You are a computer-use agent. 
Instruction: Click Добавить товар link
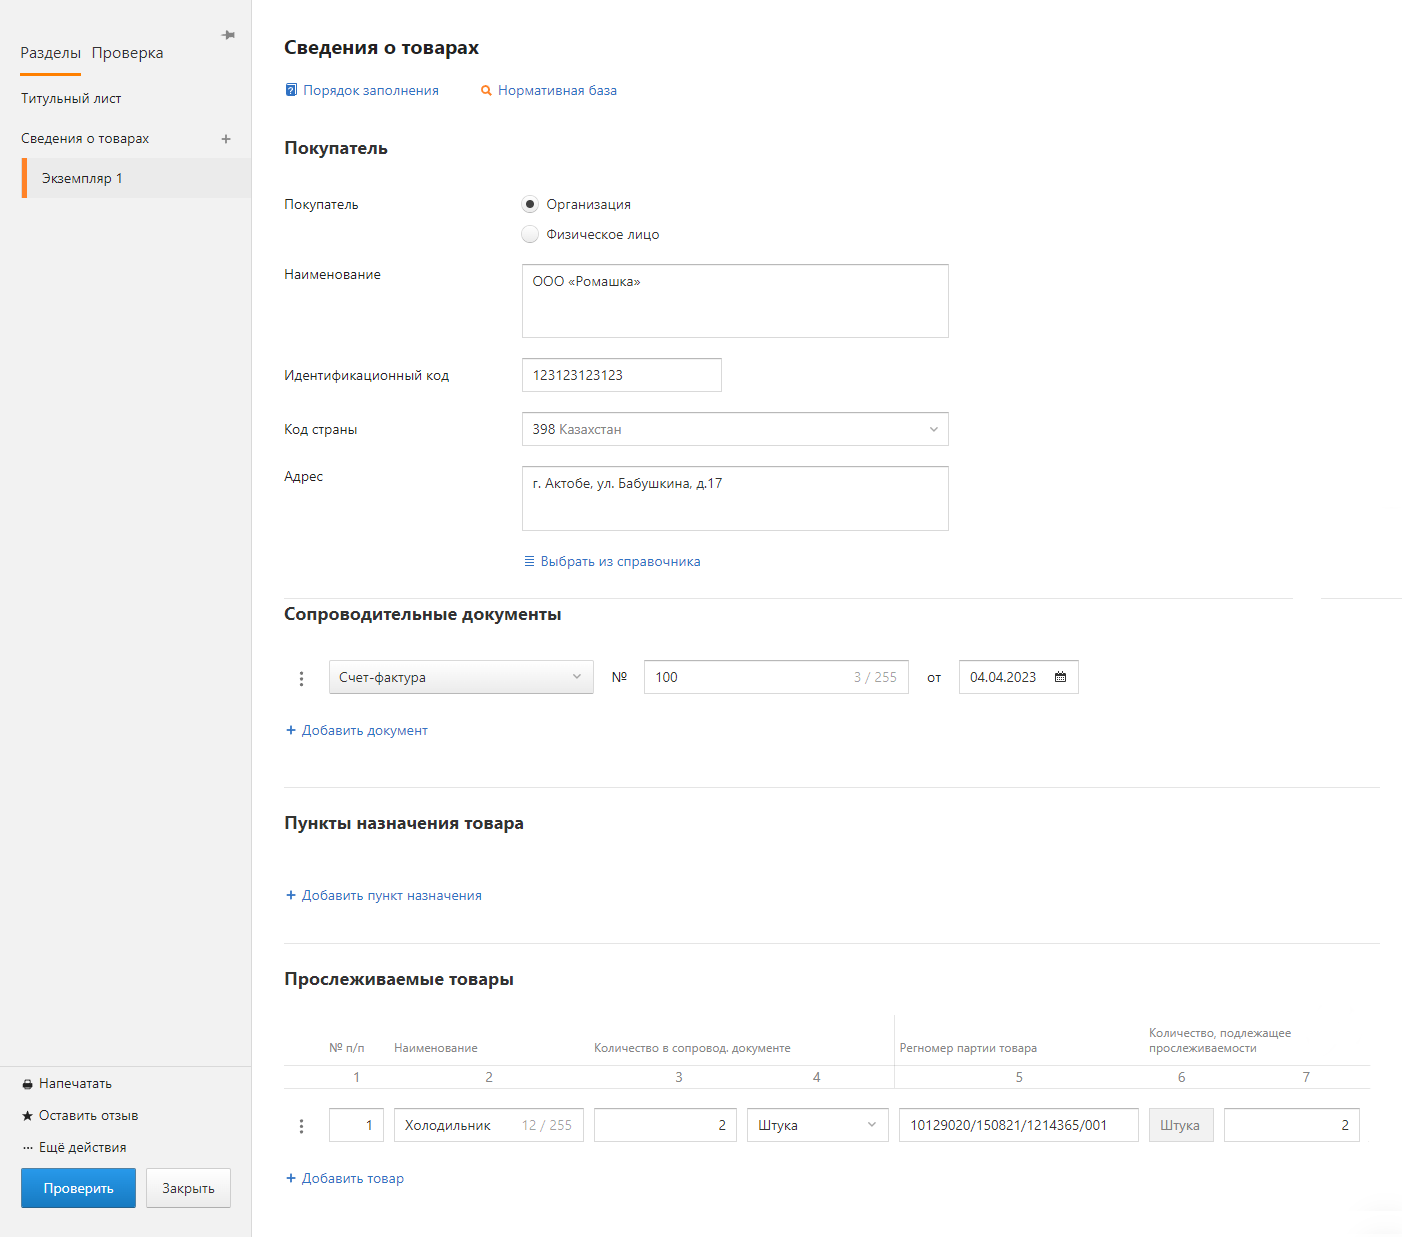pyautogui.click(x=353, y=1178)
